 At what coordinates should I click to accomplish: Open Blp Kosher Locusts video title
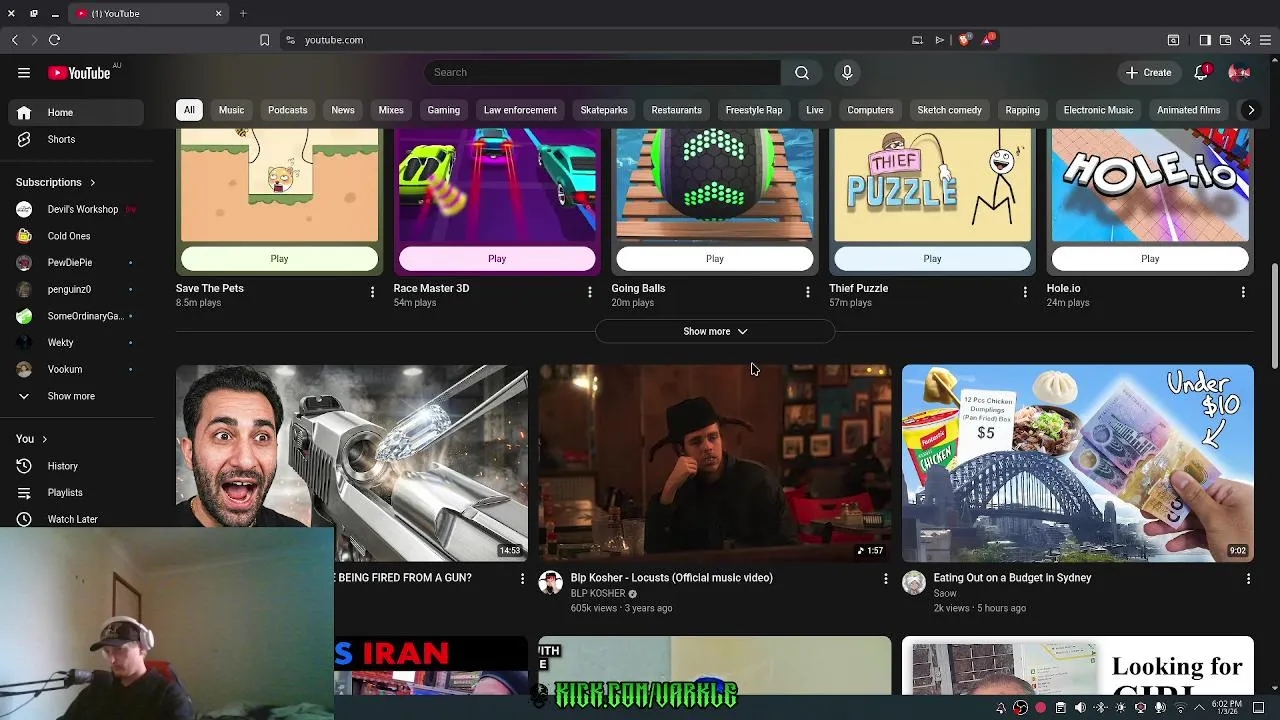(x=671, y=578)
